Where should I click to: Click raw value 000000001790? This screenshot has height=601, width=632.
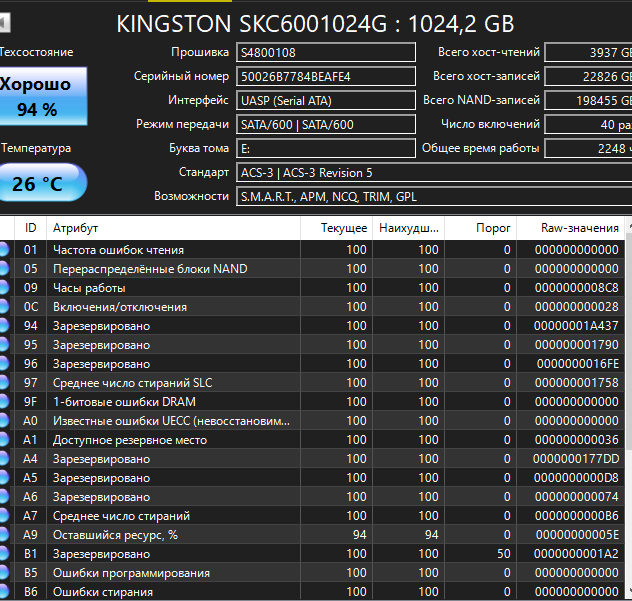(576, 345)
